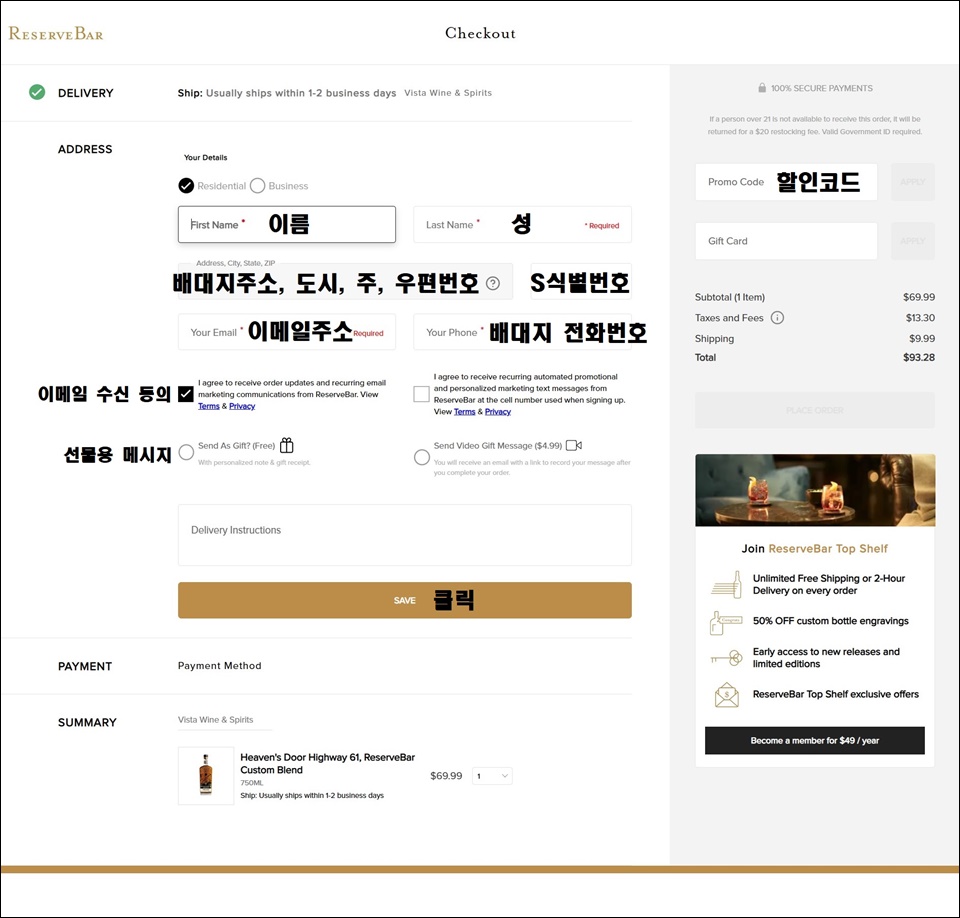Click Apply next to Promo Code
This screenshot has height=918, width=960.
(x=913, y=182)
